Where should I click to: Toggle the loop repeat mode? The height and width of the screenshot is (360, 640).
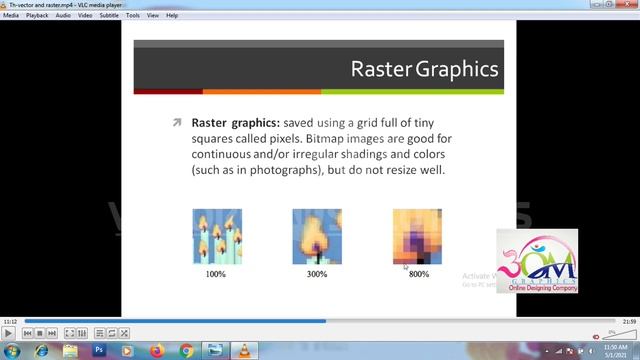(112, 333)
